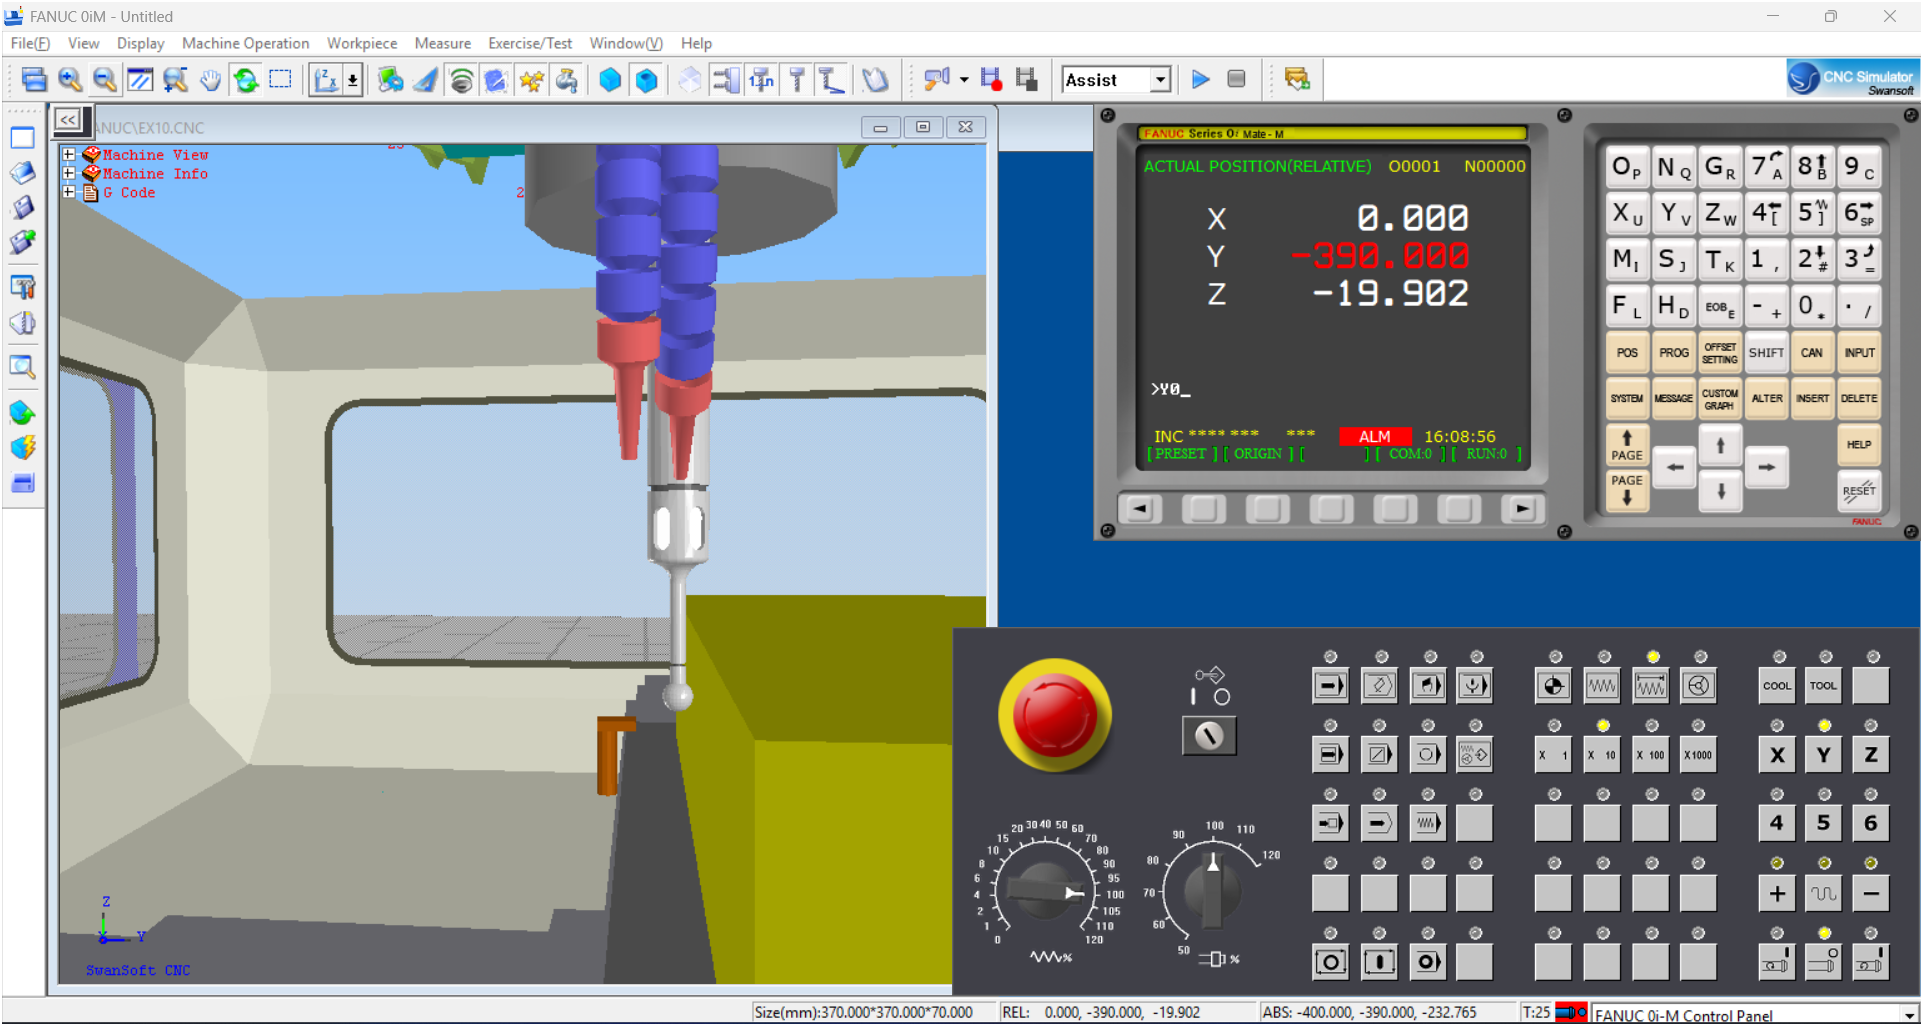The height and width of the screenshot is (1026, 1923).
Task: Toggle the COOL coolant button
Action: [1777, 686]
